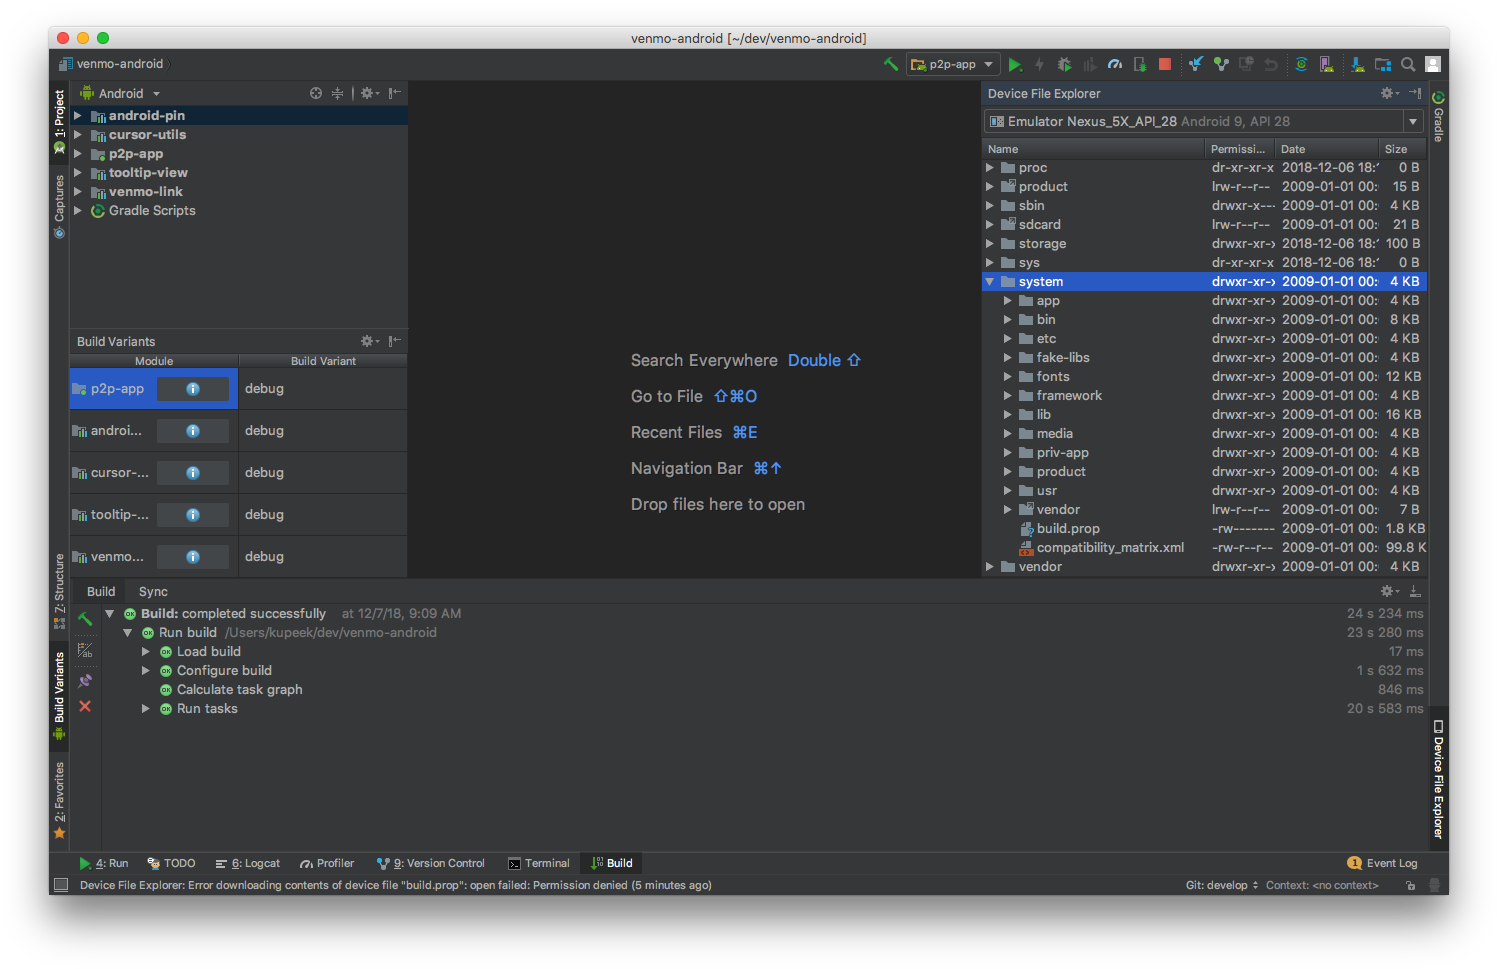Open the 4: Run tool window
Image resolution: width=1497 pixels, height=969 pixels.
103,863
